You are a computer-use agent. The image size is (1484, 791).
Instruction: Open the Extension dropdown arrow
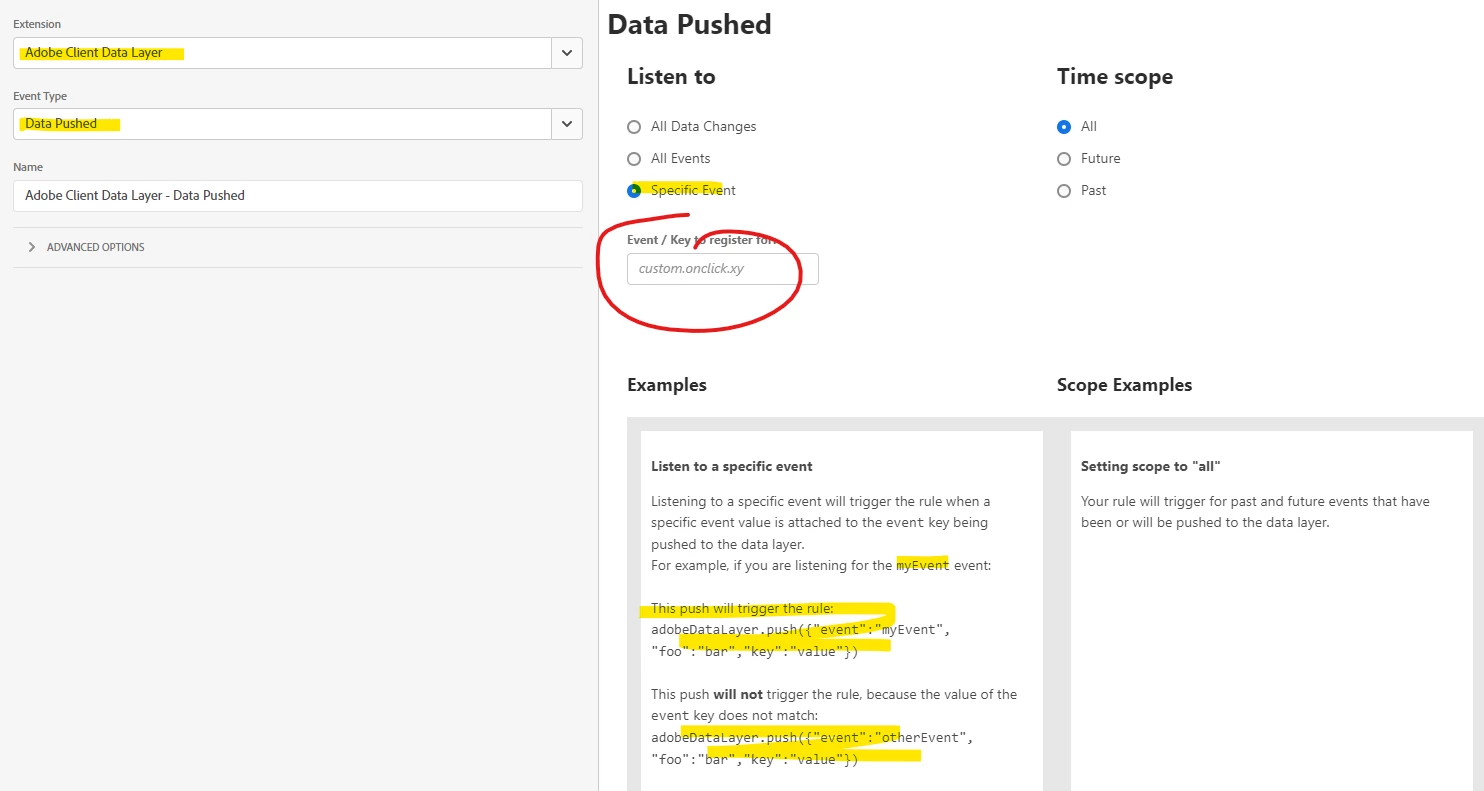tap(567, 53)
